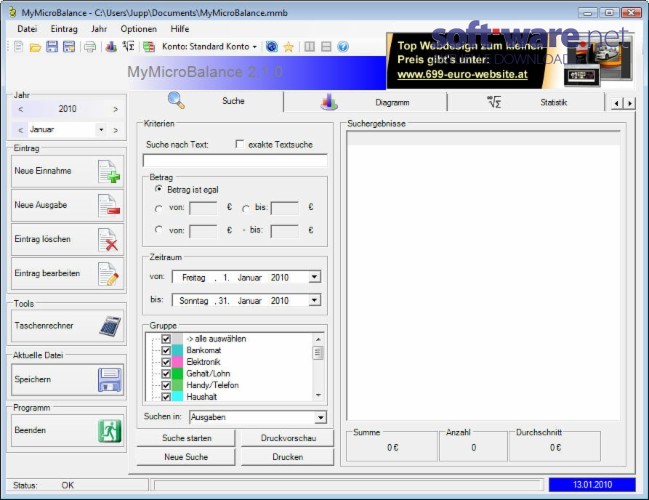Click the Elektronik pink color swatch

click(x=177, y=362)
